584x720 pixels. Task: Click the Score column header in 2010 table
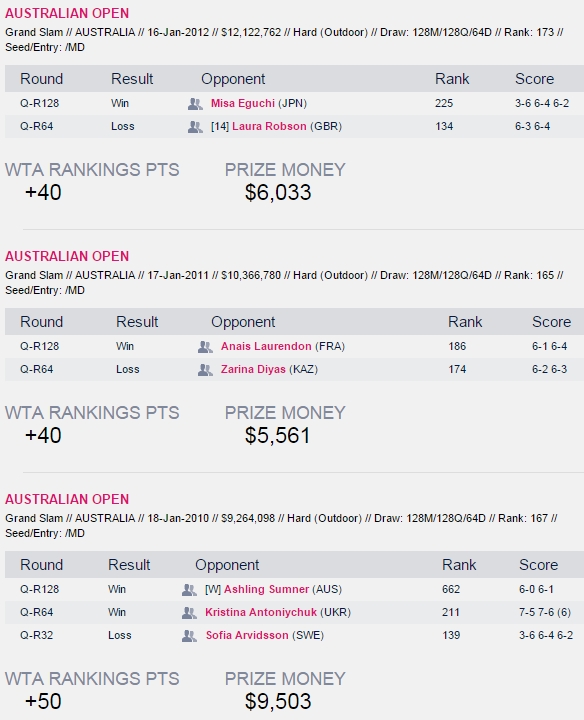tap(538, 565)
